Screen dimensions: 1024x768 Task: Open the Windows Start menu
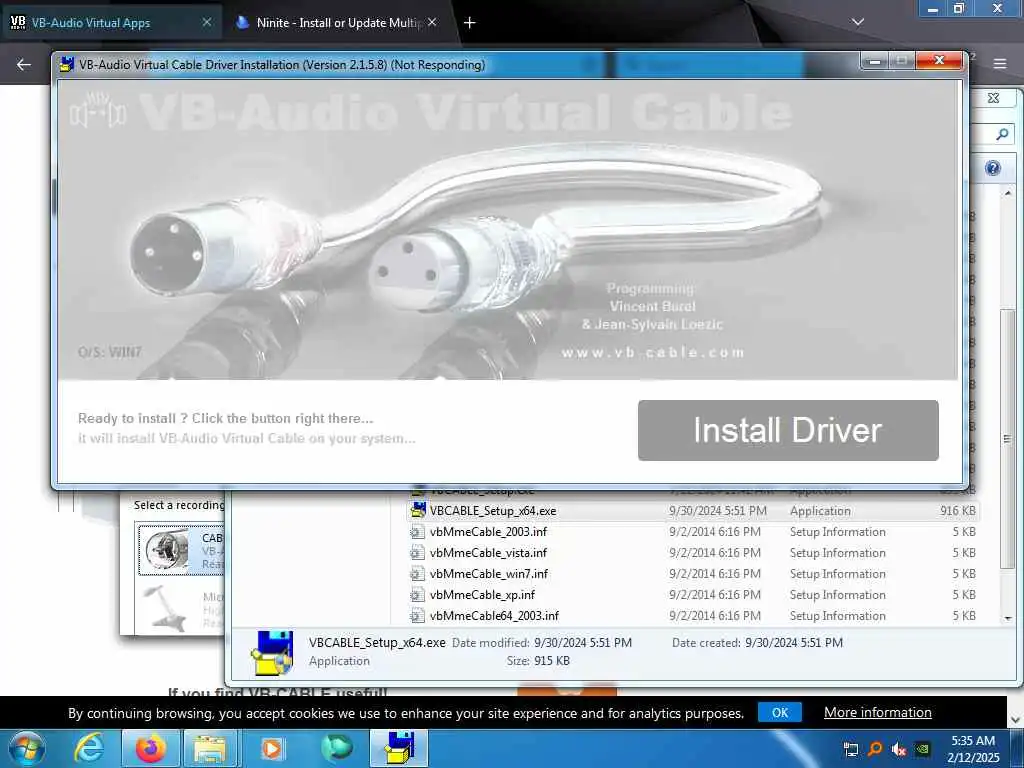click(27, 748)
